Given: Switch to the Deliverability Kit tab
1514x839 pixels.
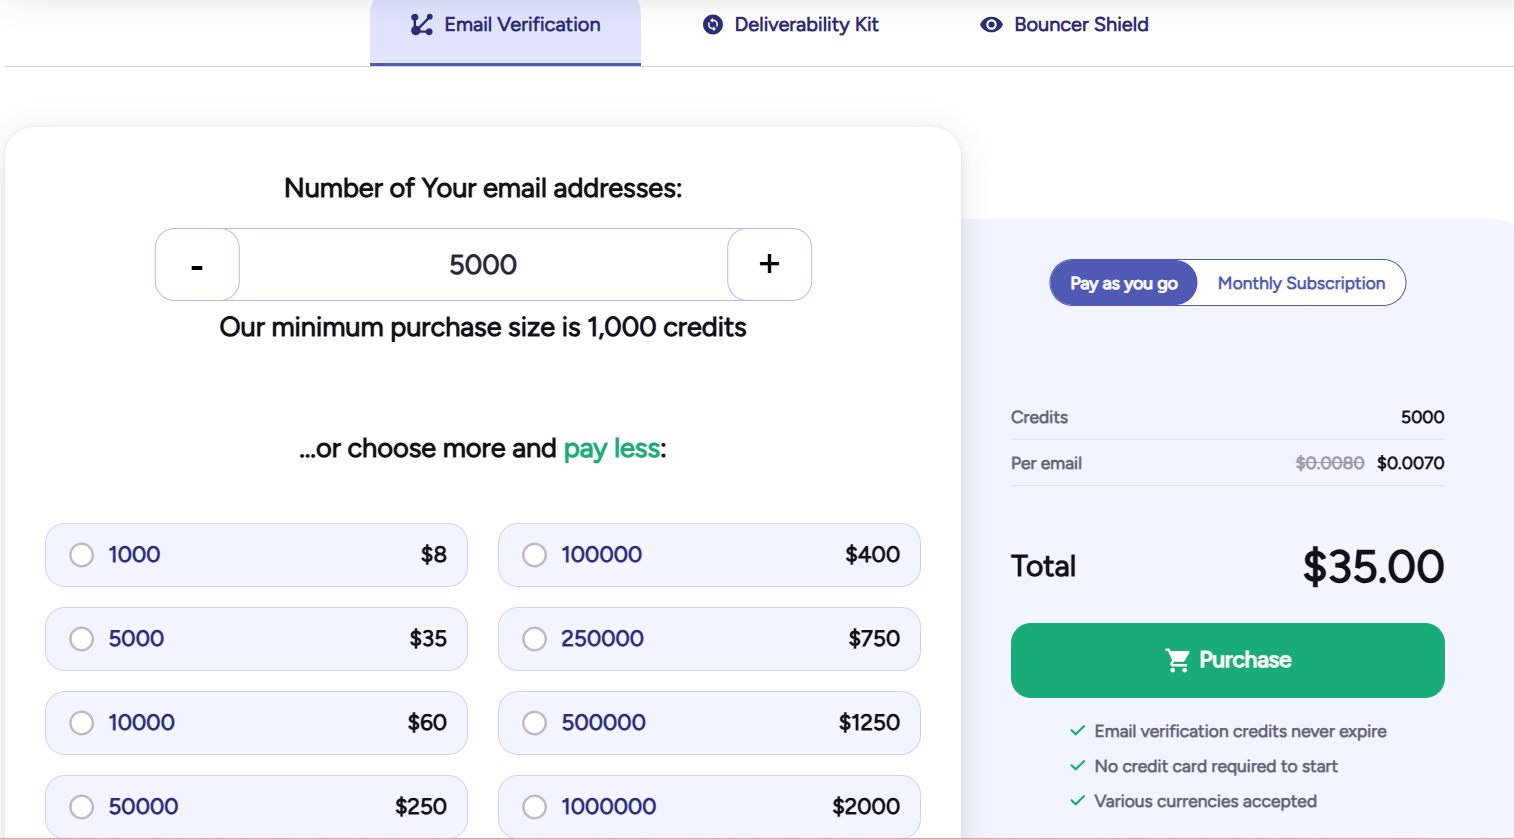Looking at the screenshot, I should click(x=790, y=24).
